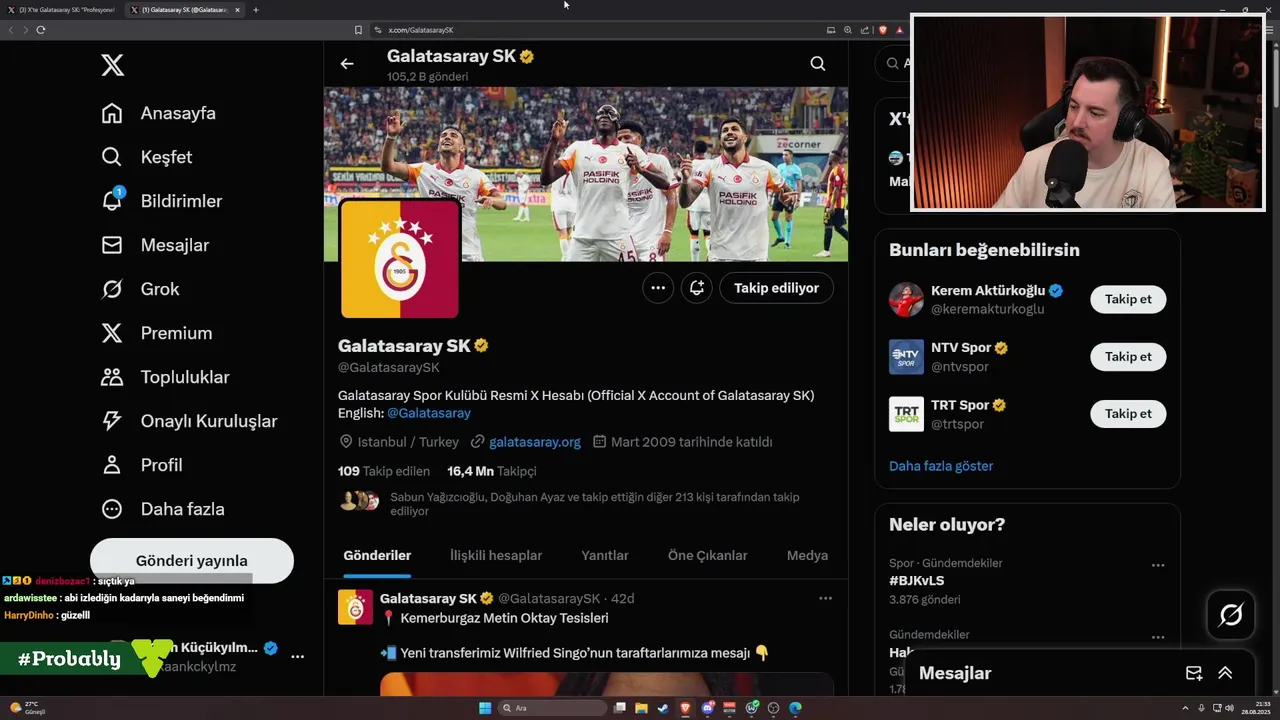Open Premium in sidebar
Screen dimensions: 1280x720
157,333
